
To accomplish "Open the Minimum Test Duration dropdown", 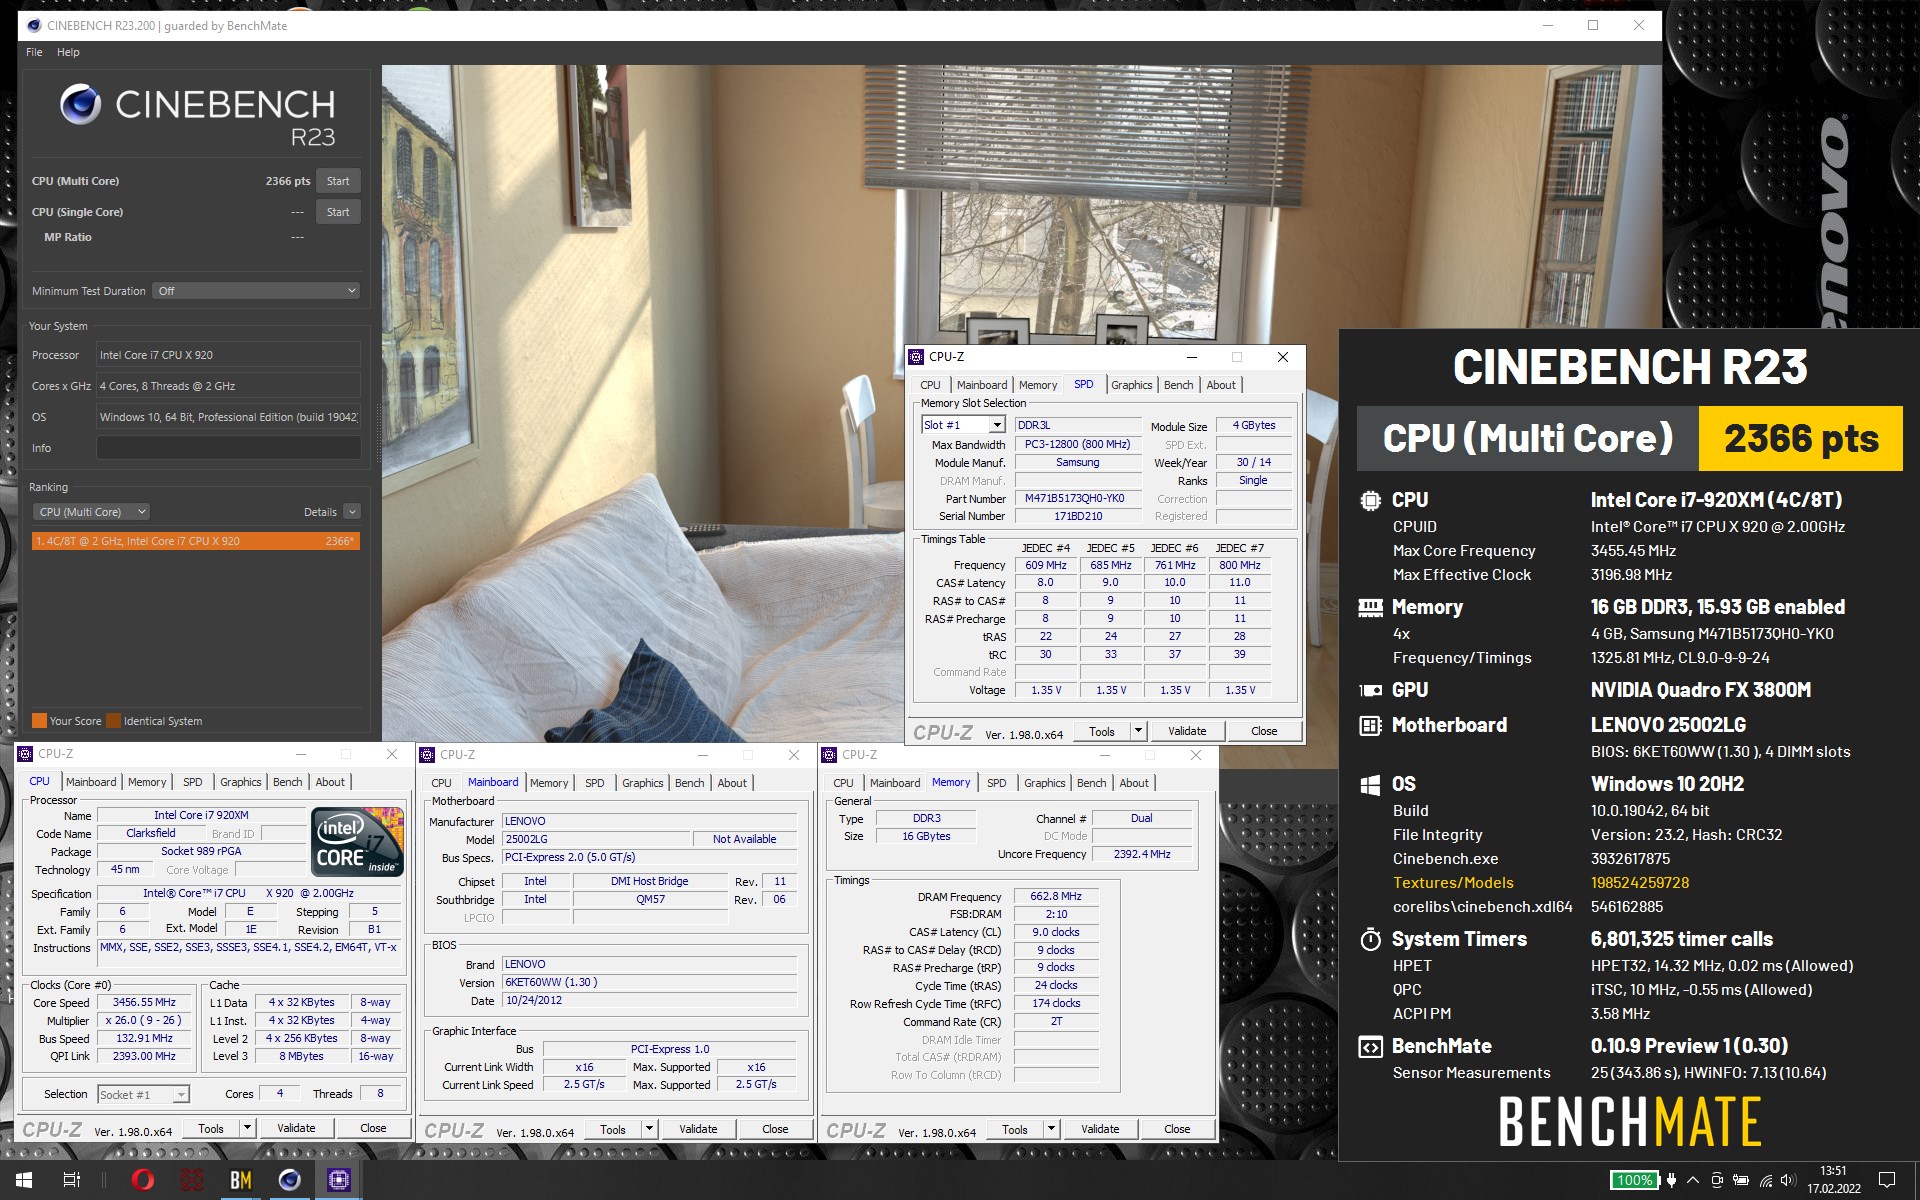I will [x=256, y=291].
